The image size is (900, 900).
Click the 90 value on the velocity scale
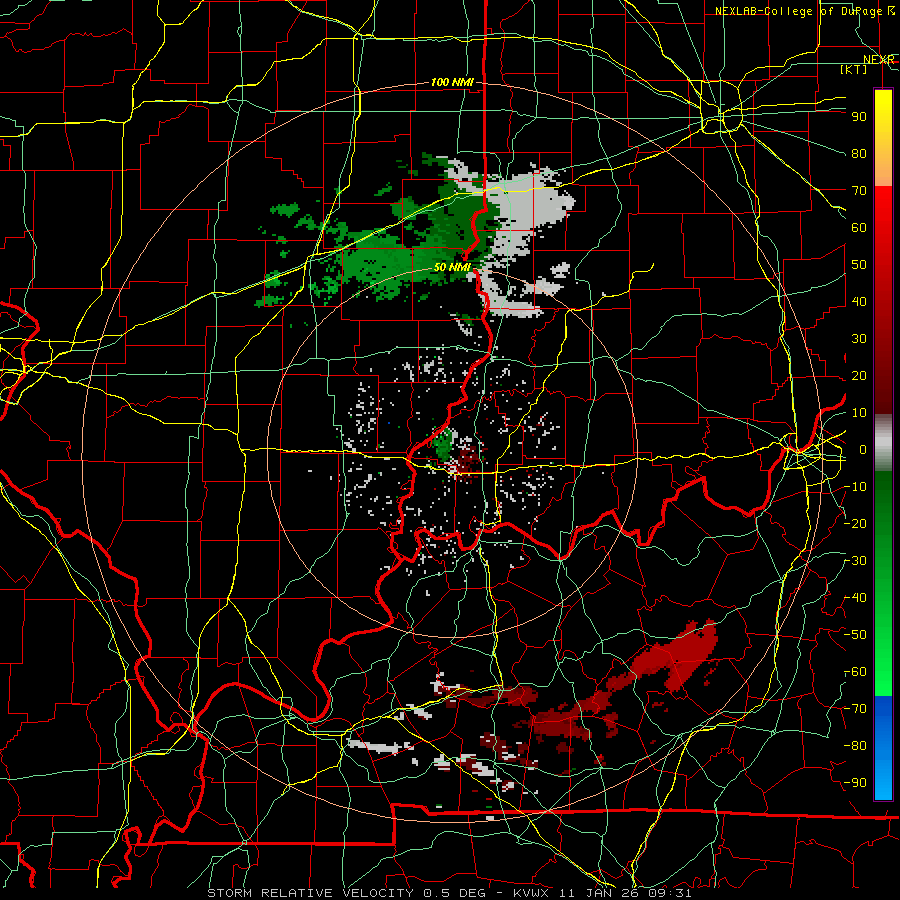(859, 117)
